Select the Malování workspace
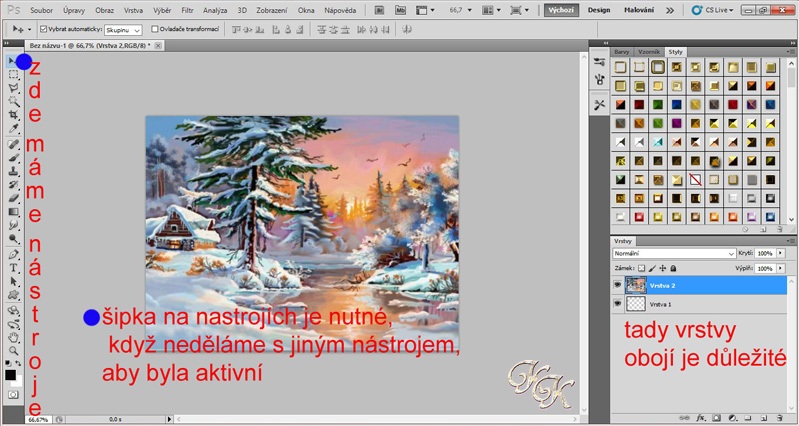 (x=639, y=10)
